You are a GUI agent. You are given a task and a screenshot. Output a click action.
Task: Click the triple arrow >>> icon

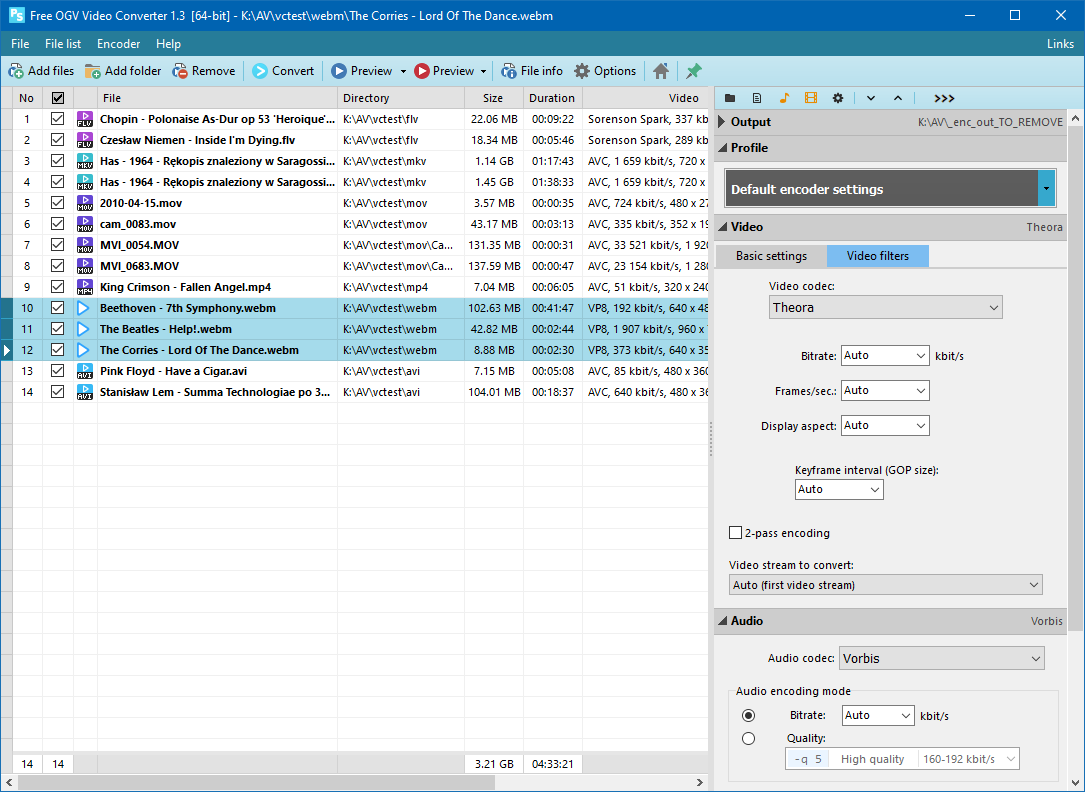pos(944,98)
